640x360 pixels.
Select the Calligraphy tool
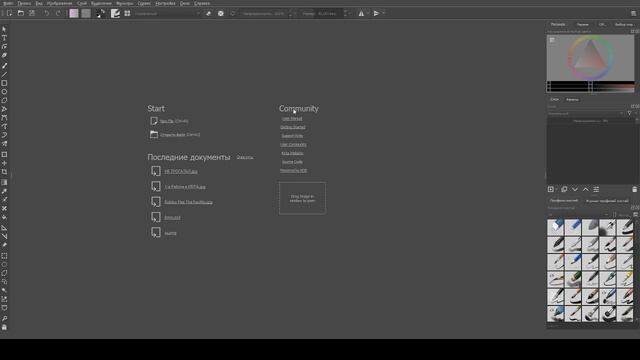click(x=4, y=55)
